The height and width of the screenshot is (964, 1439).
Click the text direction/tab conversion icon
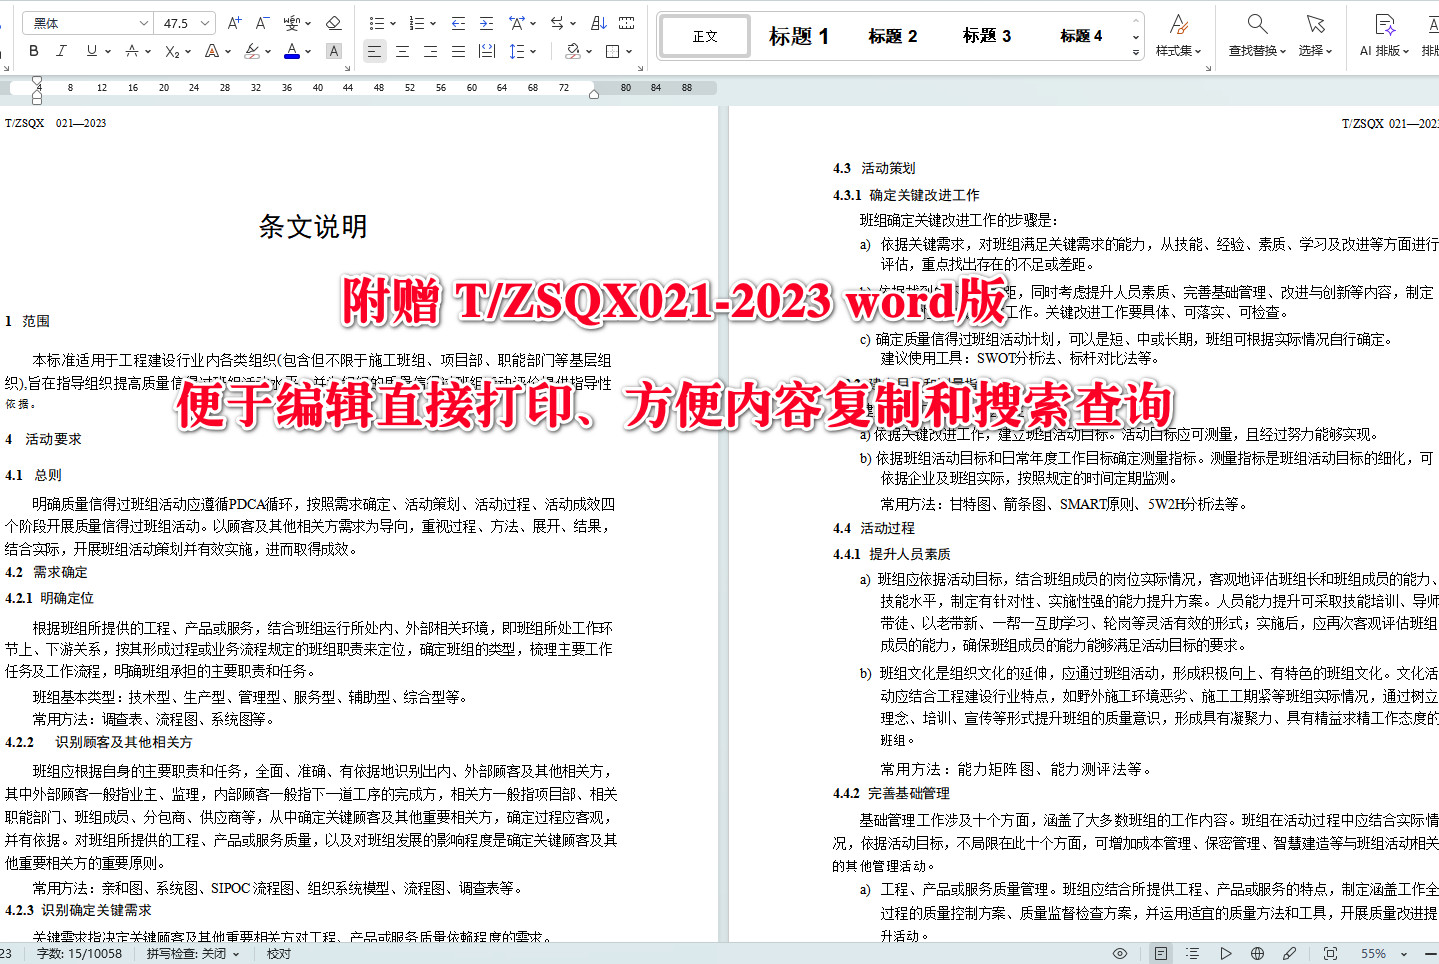click(x=558, y=23)
